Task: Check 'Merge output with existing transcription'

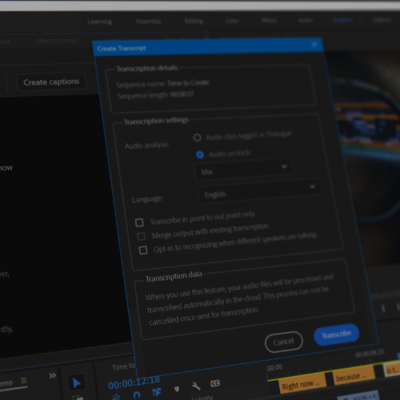Action: (x=141, y=236)
